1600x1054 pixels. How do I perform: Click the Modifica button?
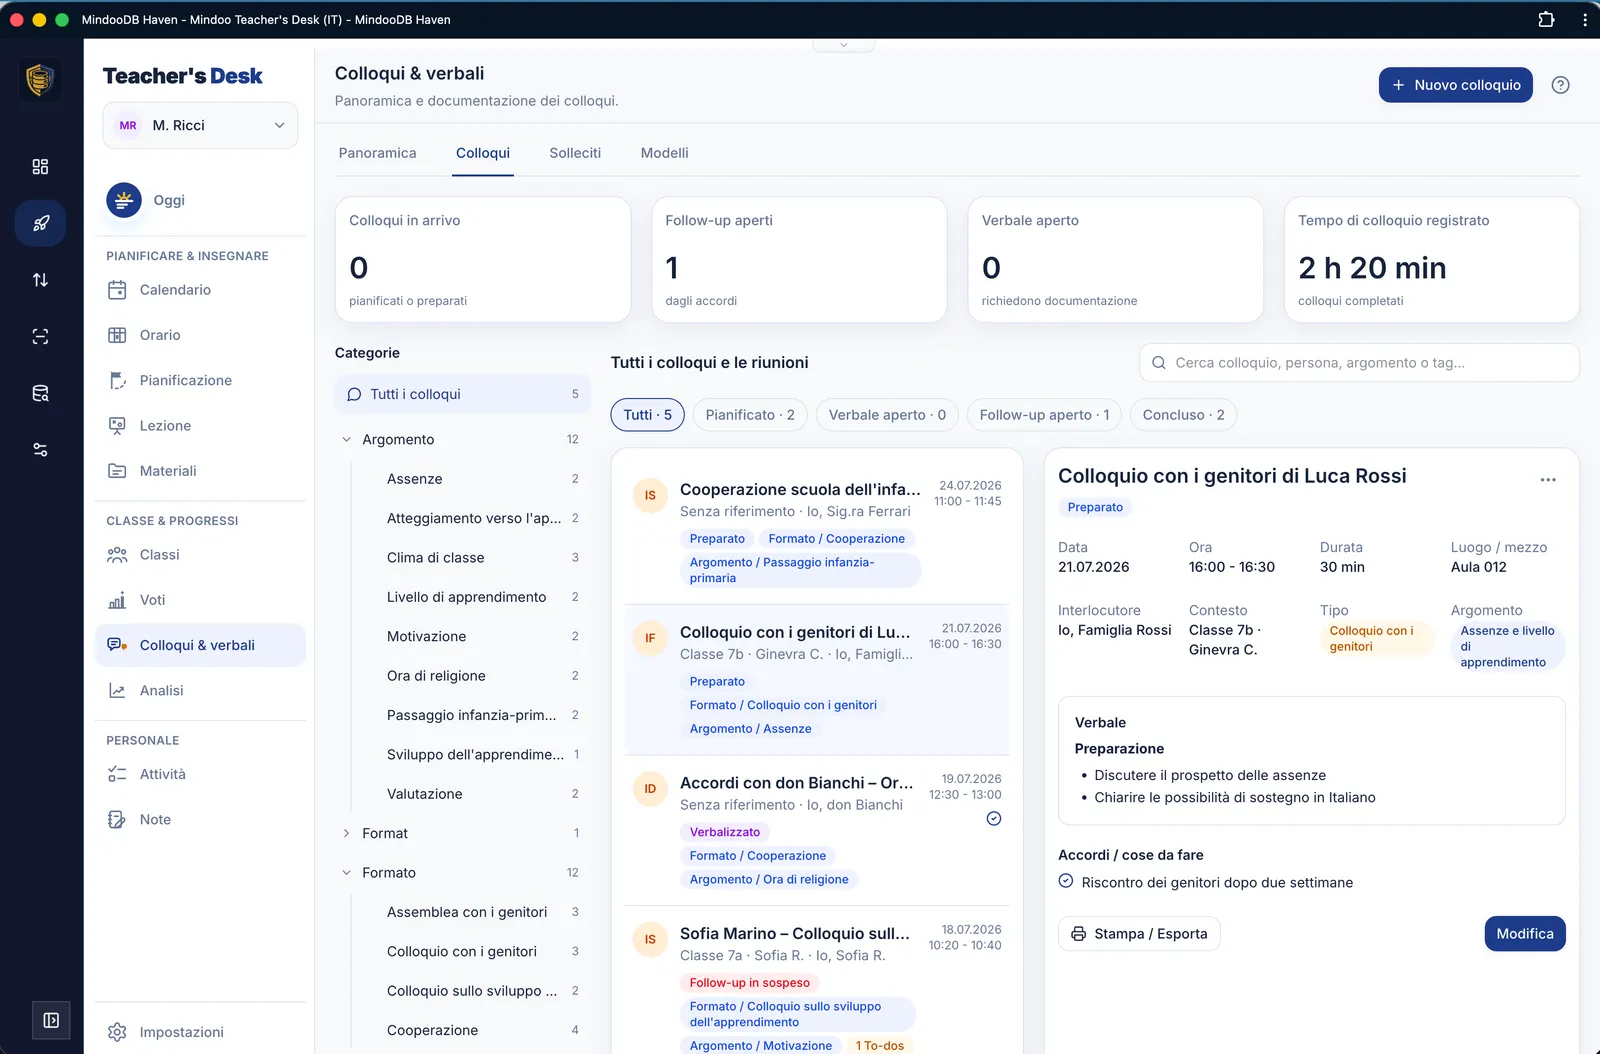pyautogui.click(x=1525, y=934)
